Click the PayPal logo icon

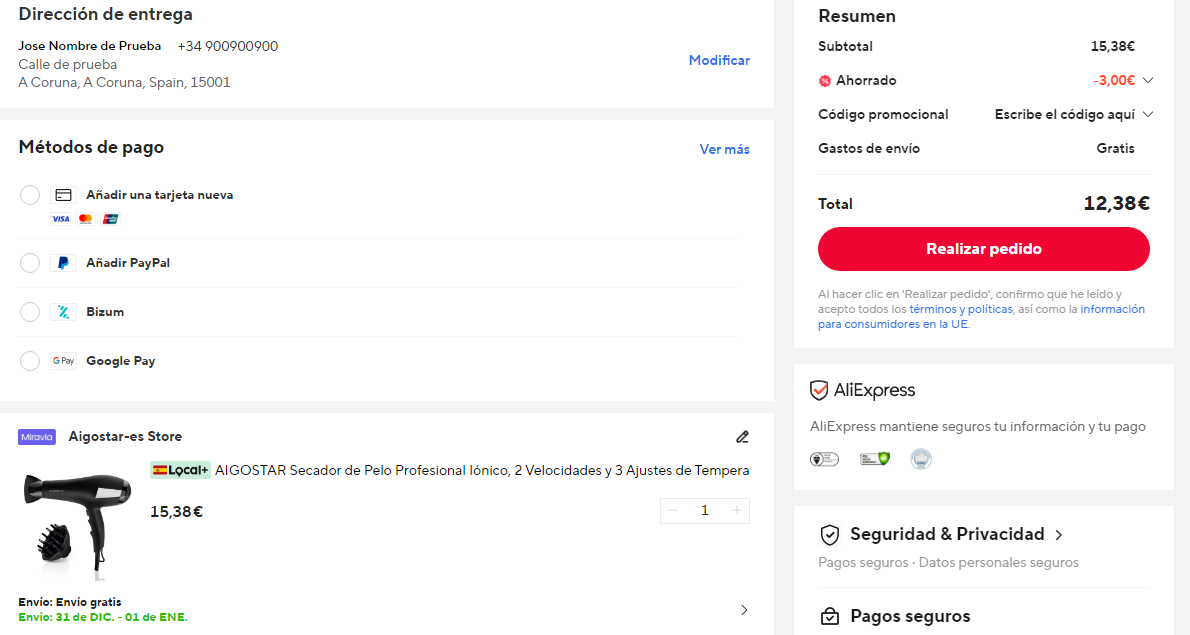pos(64,263)
